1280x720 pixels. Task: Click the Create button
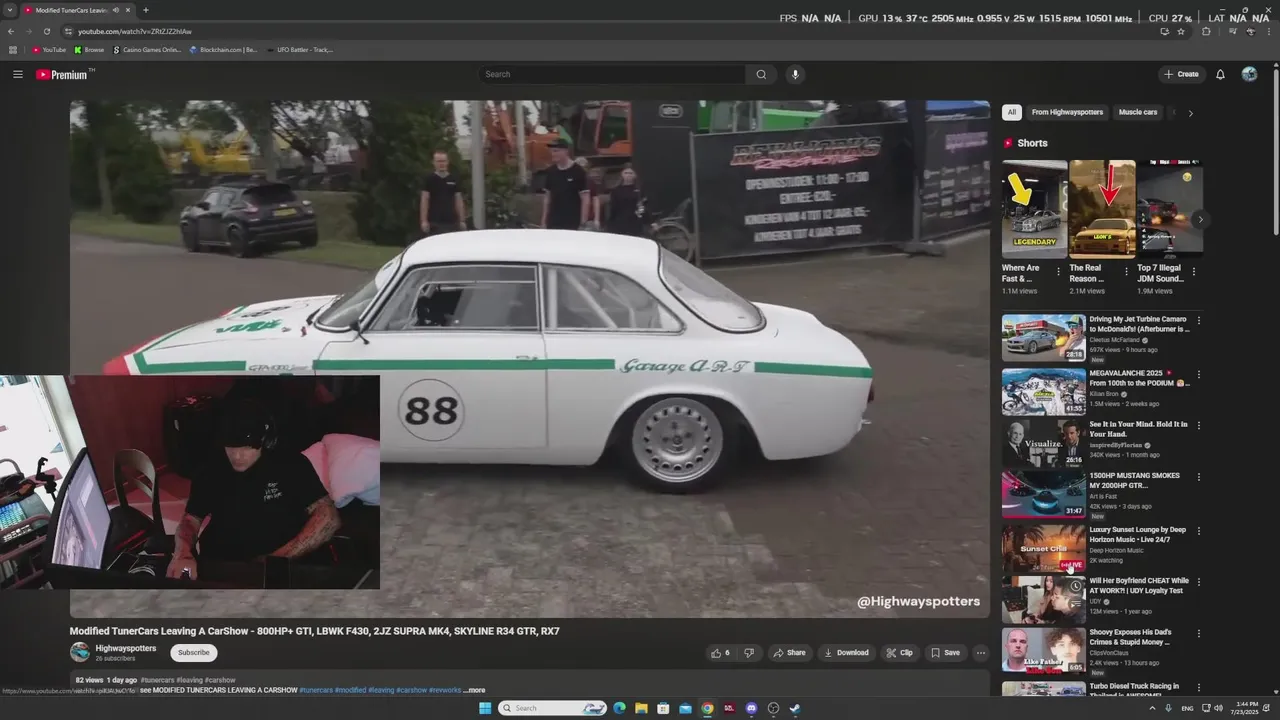point(1181,74)
